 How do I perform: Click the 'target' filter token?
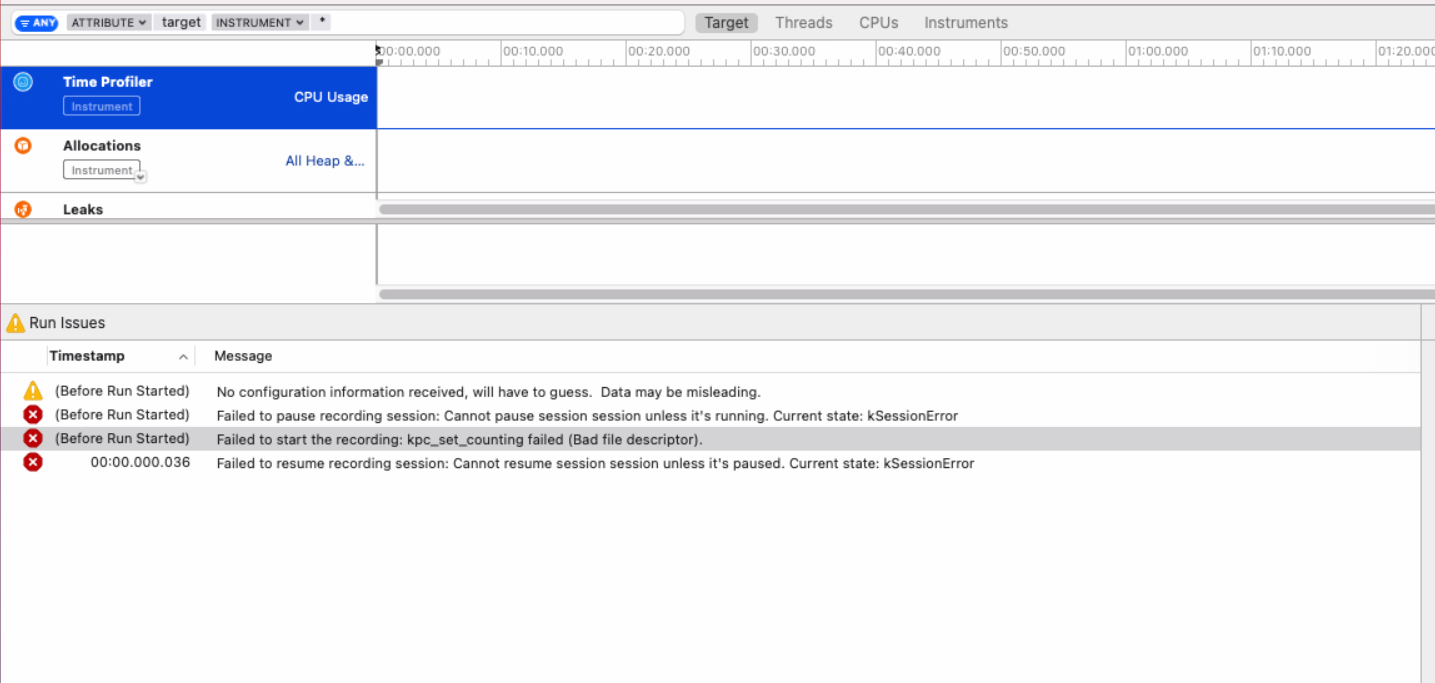182,22
